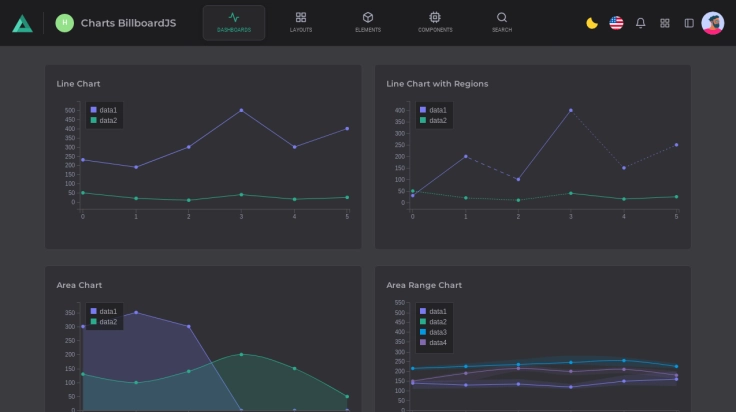Click the Search magnifier icon
Image resolution: width=736 pixels, height=412 pixels.
coord(502,22)
